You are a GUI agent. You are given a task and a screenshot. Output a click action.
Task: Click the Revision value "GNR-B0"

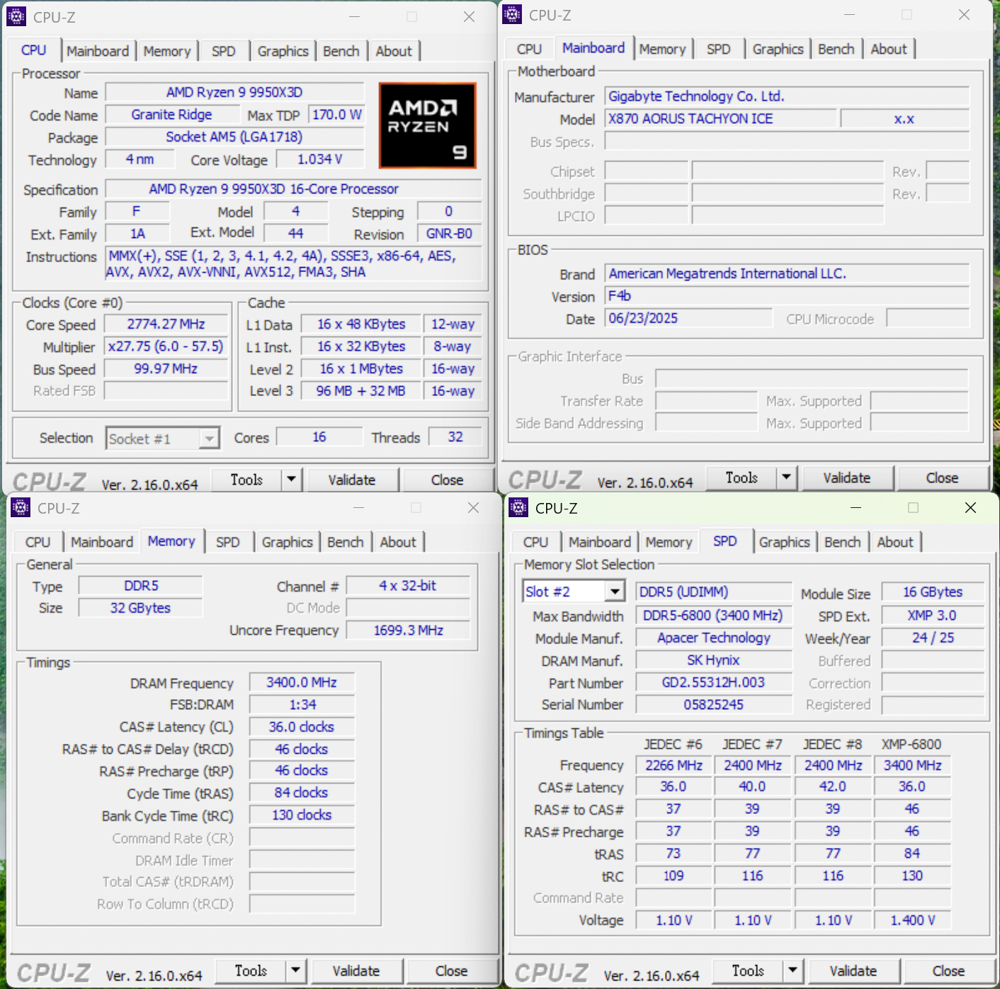(x=449, y=233)
